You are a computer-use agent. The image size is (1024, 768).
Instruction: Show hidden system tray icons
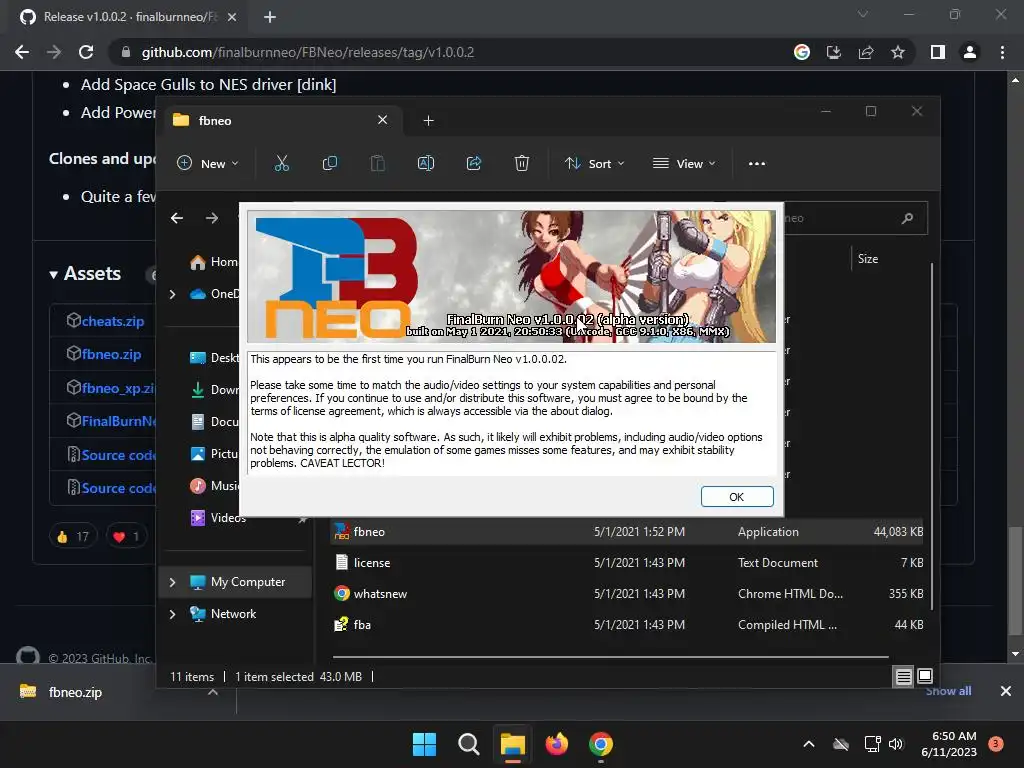coord(808,744)
